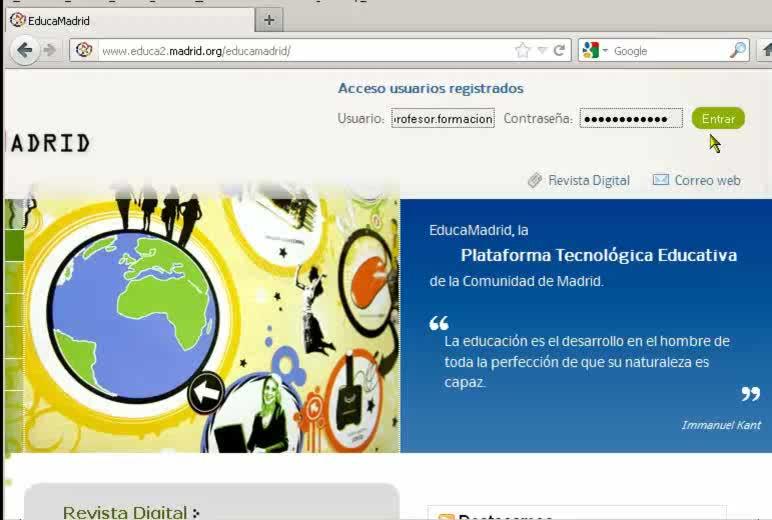
Task: Click the 'Acceso usuarios registrados' heading
Action: (430, 88)
